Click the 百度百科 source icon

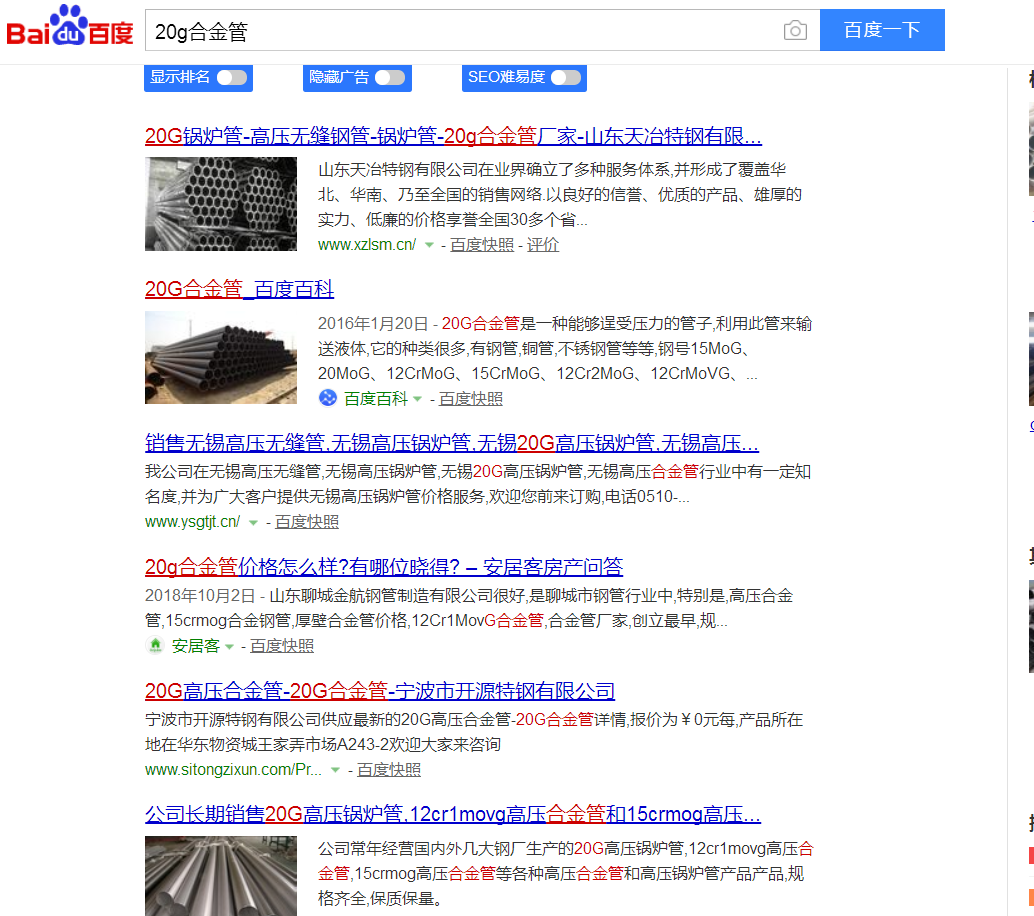pyautogui.click(x=328, y=398)
